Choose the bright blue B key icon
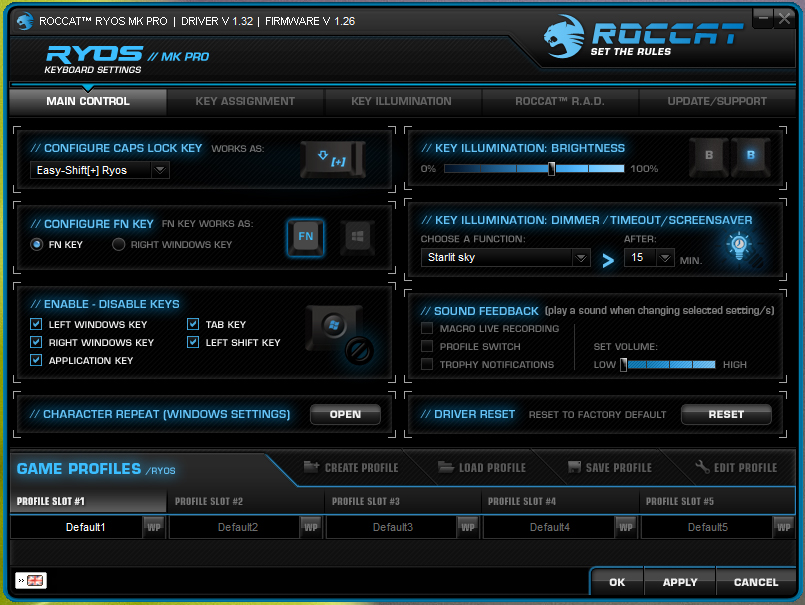This screenshot has height=605, width=805. point(750,156)
